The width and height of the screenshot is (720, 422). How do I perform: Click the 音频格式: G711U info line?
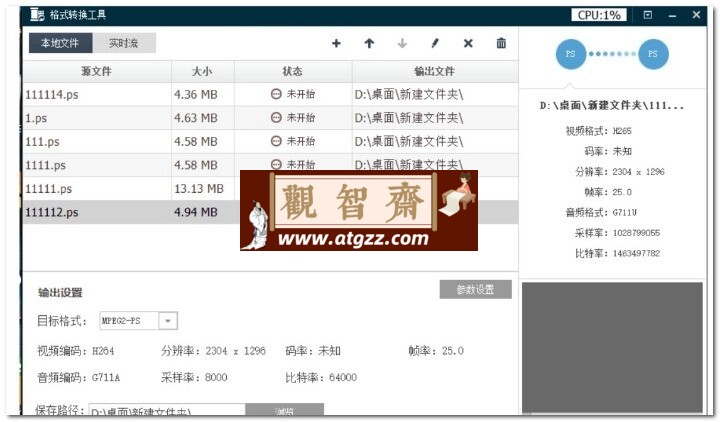(x=601, y=212)
